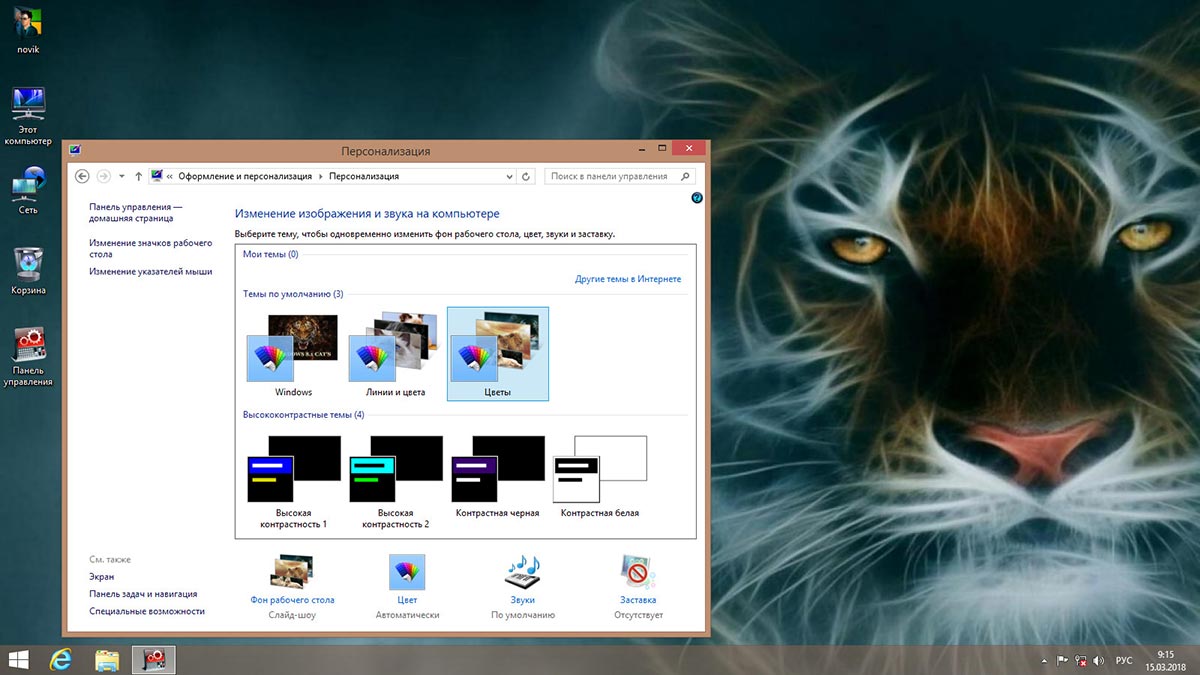Open the Recycle Bin desktop icon

[29, 264]
